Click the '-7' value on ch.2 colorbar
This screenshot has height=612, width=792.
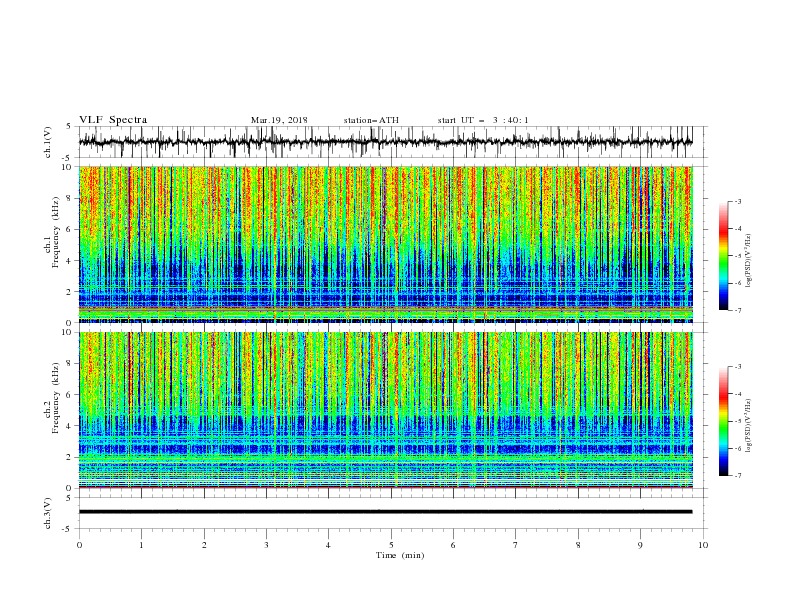click(x=738, y=476)
